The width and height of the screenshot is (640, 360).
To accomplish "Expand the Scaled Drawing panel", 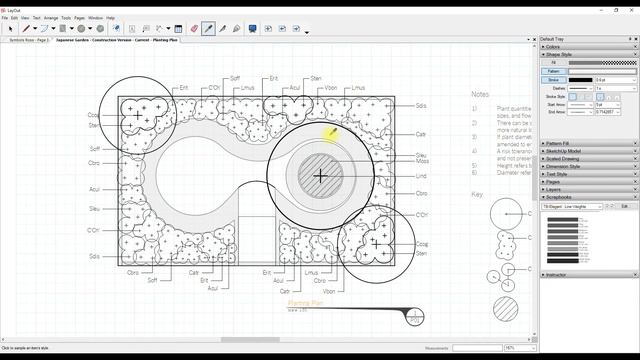I will click(x=589, y=159).
